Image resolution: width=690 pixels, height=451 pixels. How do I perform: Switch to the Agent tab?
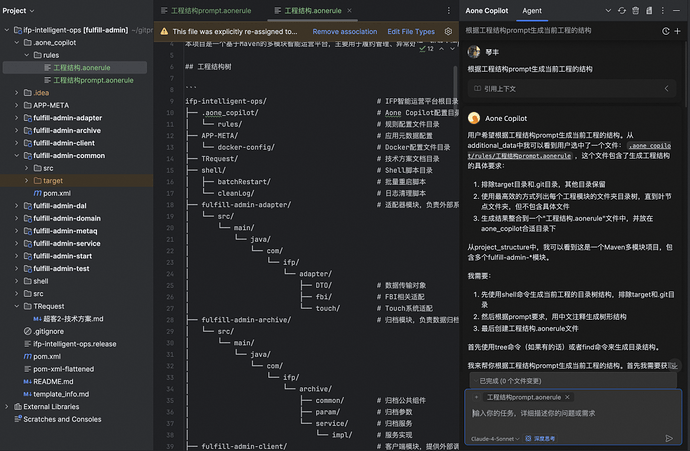[x=532, y=11]
